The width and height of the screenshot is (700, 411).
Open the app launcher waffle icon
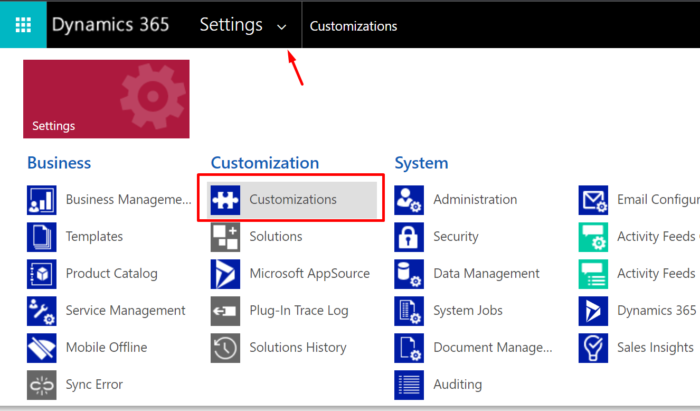point(23,24)
